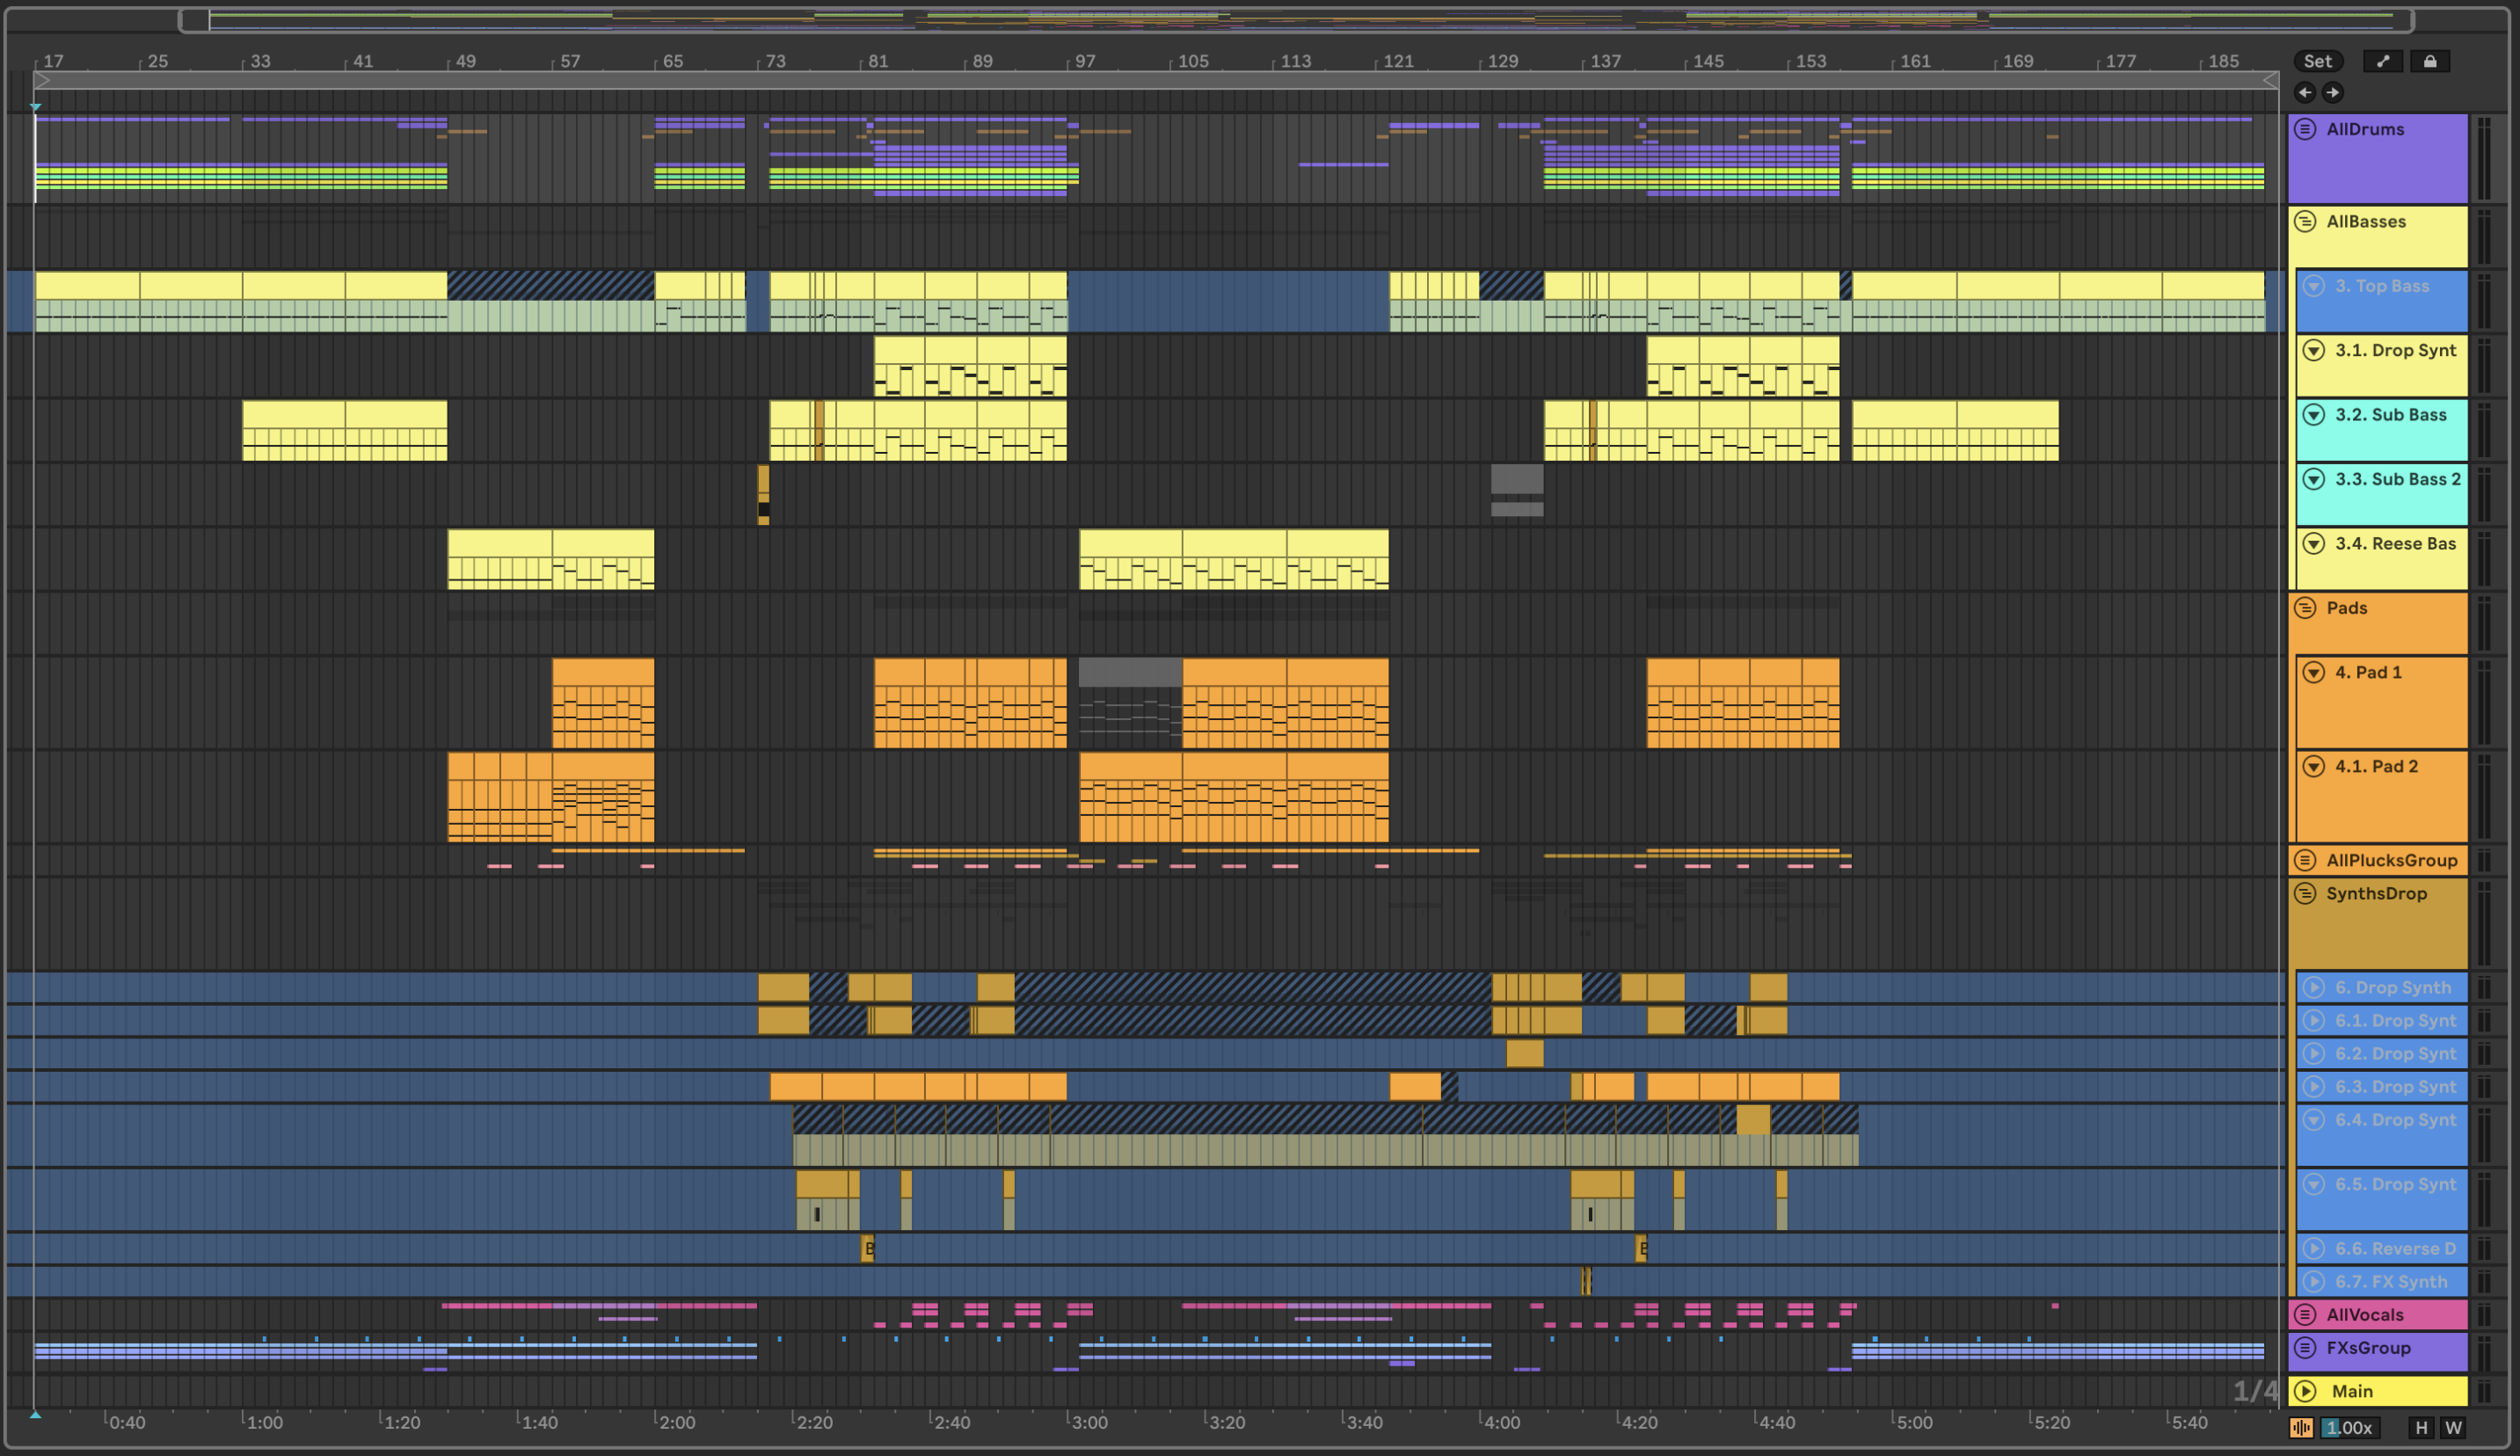The image size is (2520, 1456).
Task: Click the AllDrums group fold icon
Action: point(2305,129)
